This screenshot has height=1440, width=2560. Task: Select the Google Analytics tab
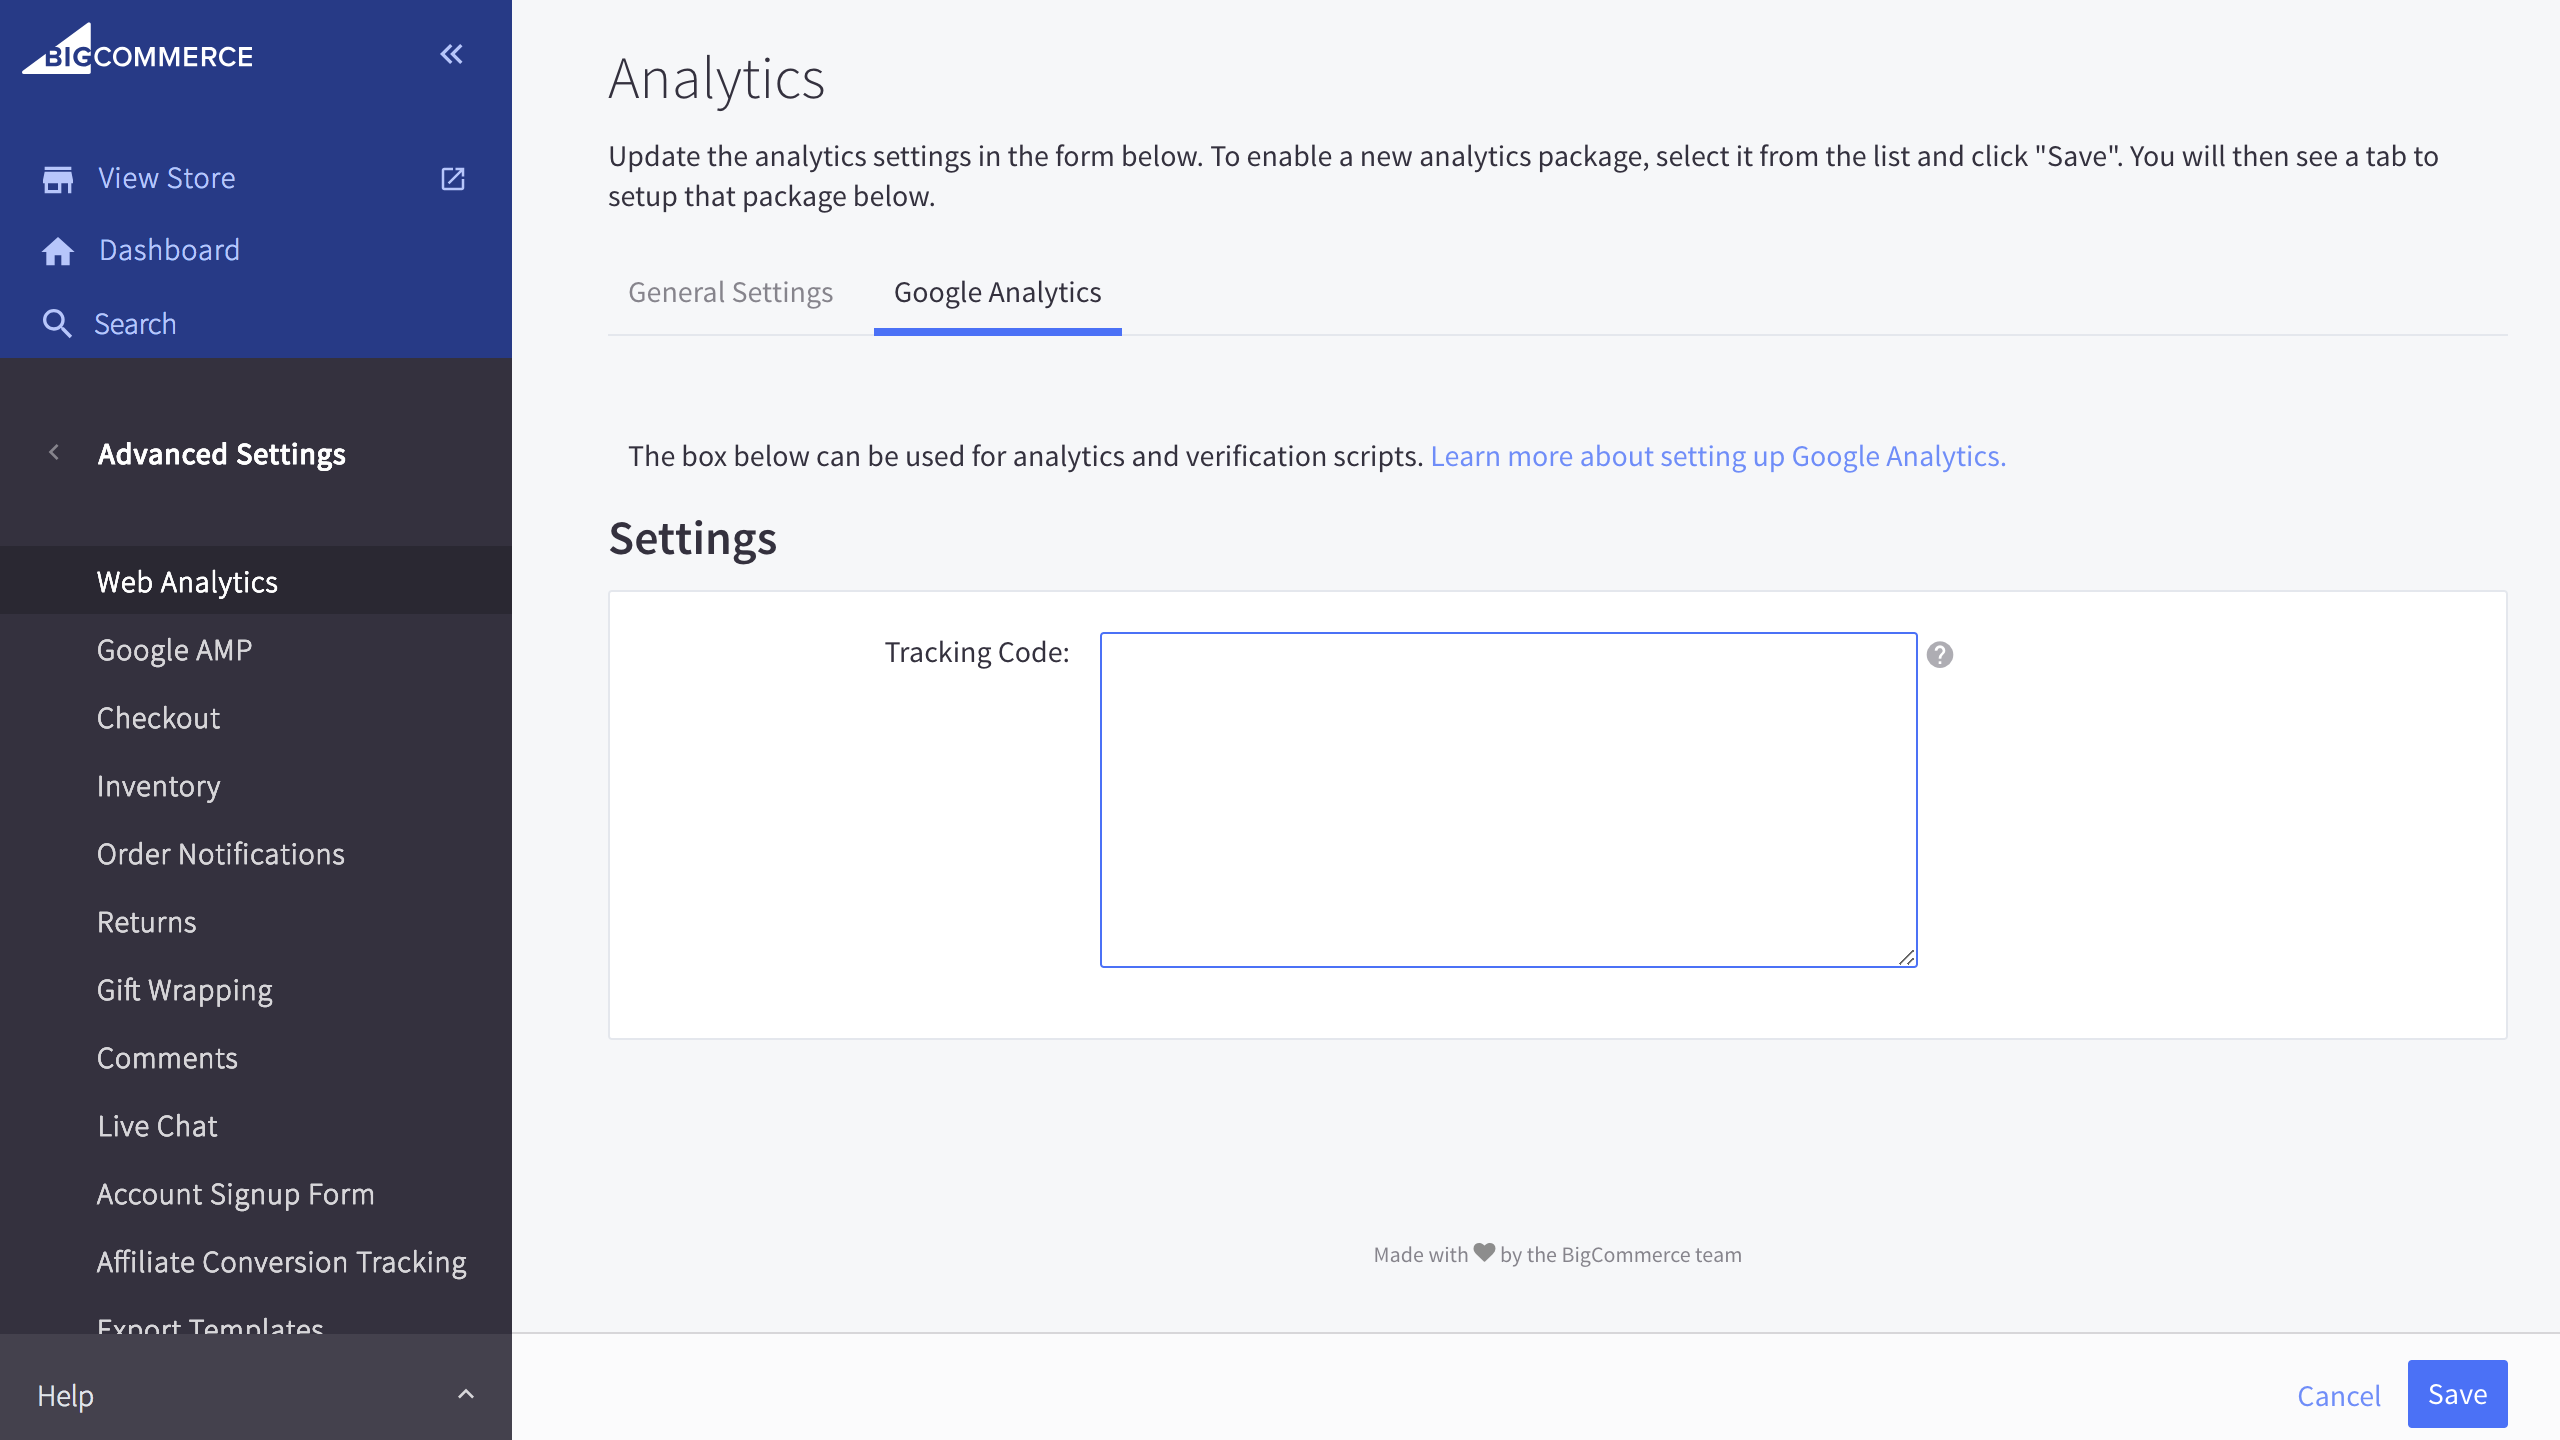pyautogui.click(x=997, y=292)
